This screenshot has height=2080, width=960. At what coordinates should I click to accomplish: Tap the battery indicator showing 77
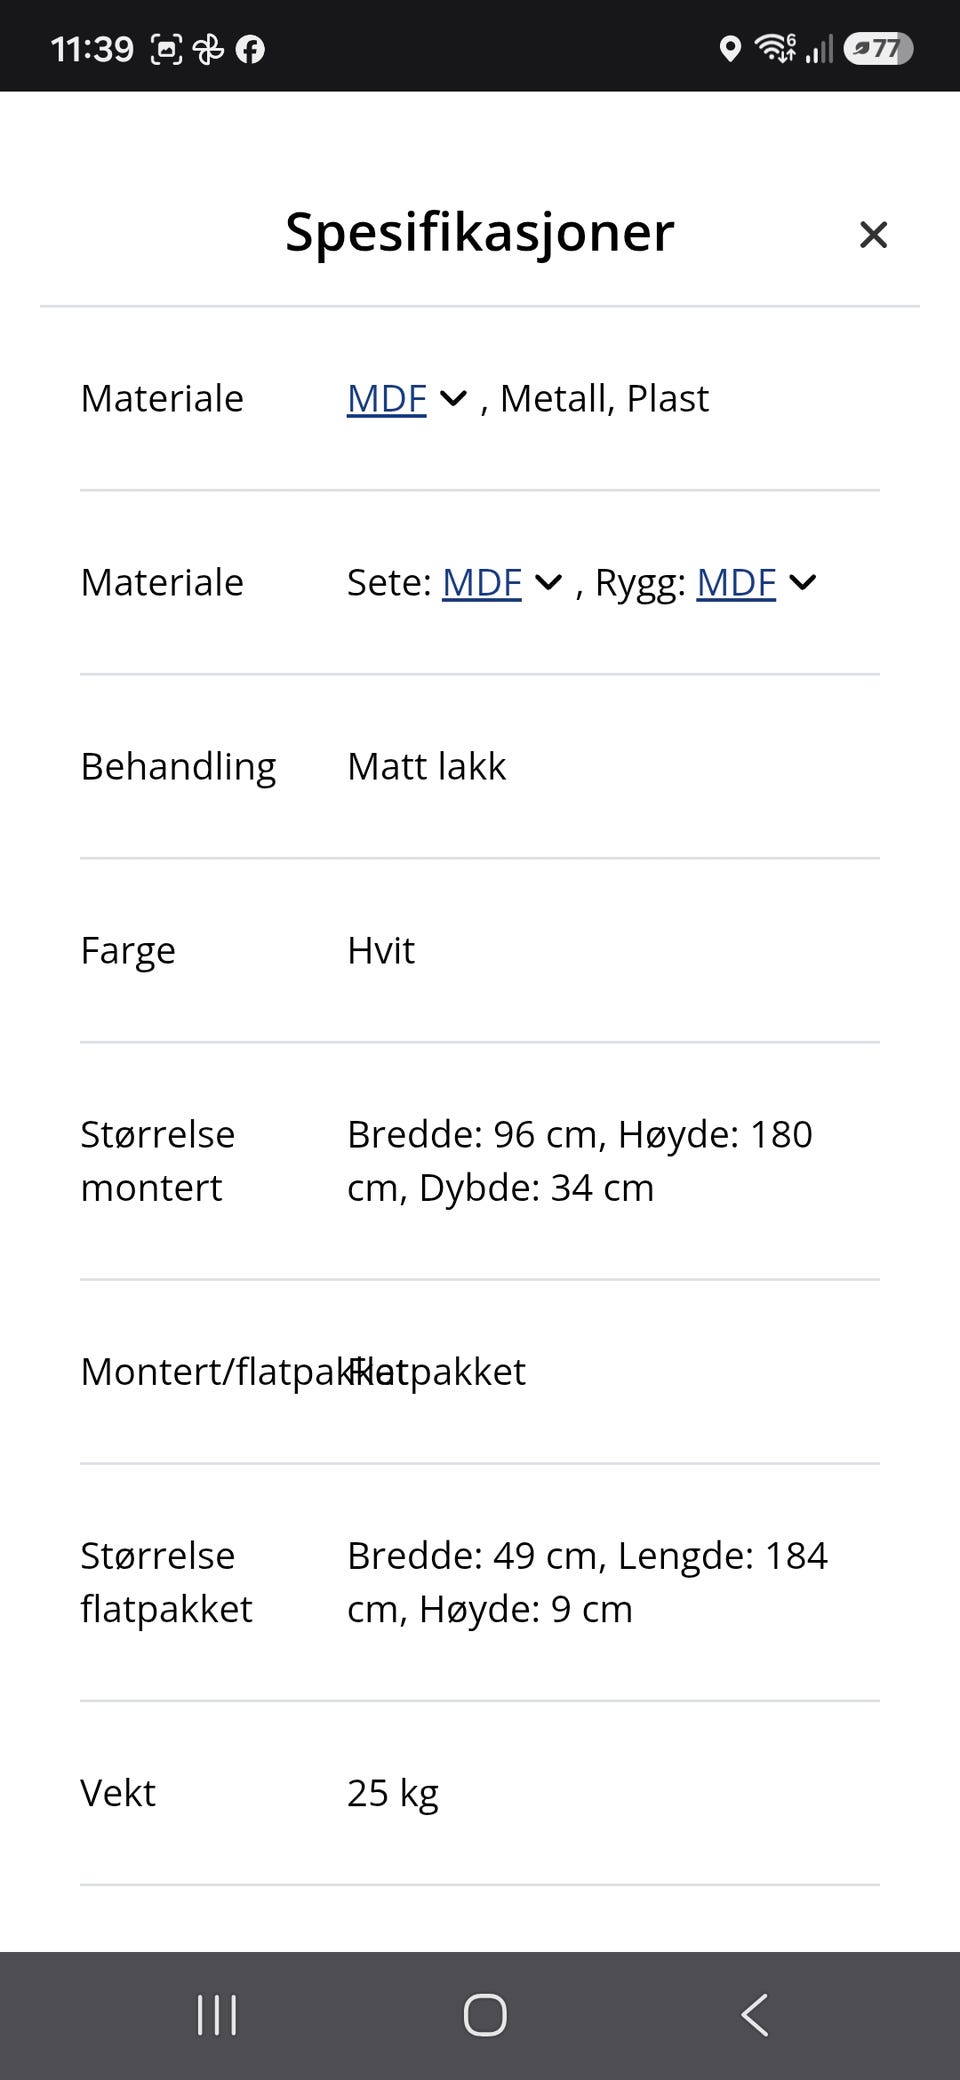pyautogui.click(x=878, y=48)
